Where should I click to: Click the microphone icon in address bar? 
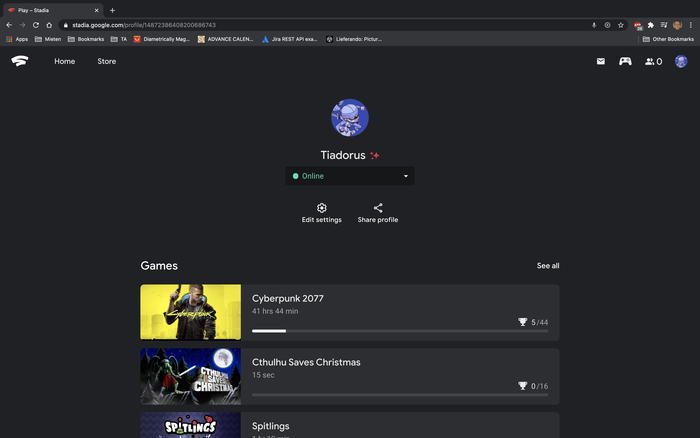[x=594, y=25]
